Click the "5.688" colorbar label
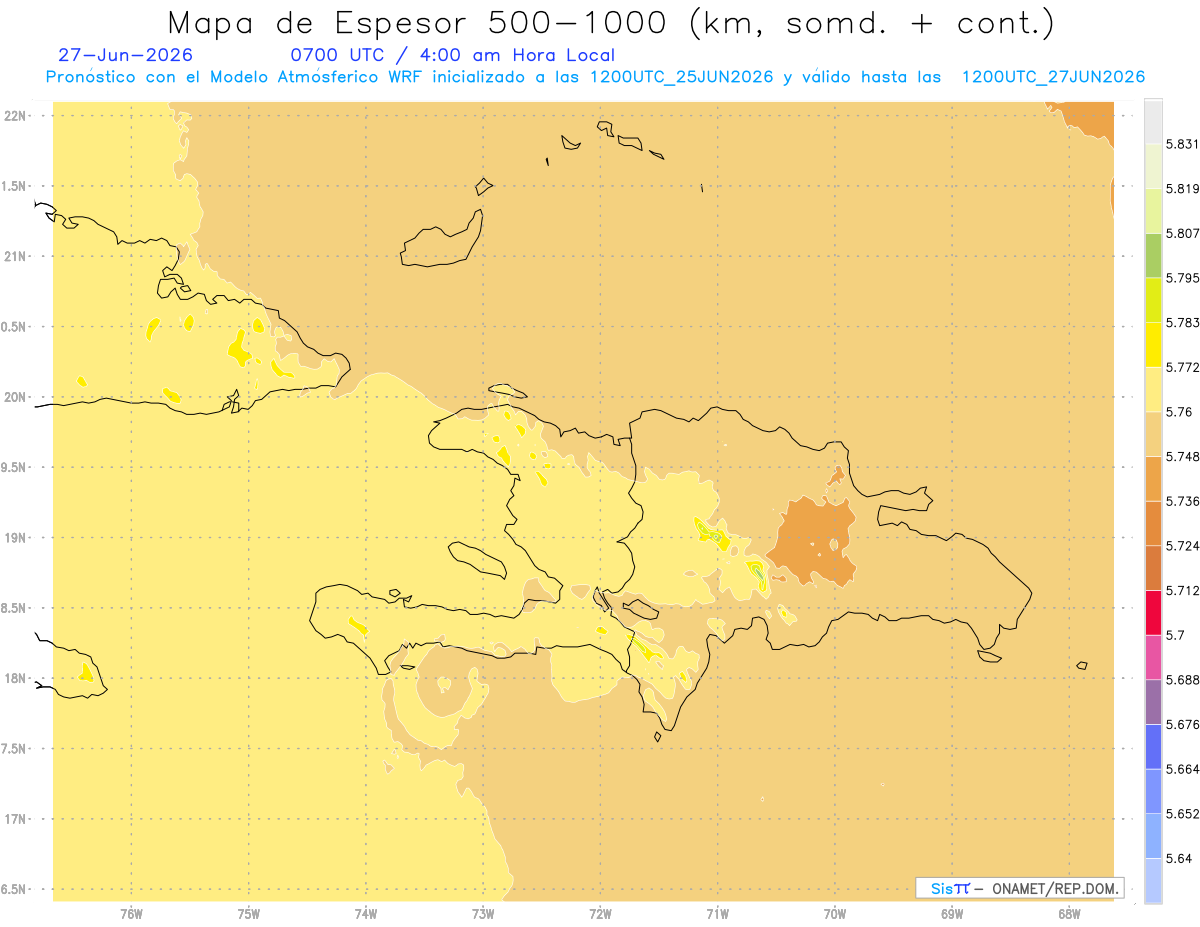 [1183, 679]
